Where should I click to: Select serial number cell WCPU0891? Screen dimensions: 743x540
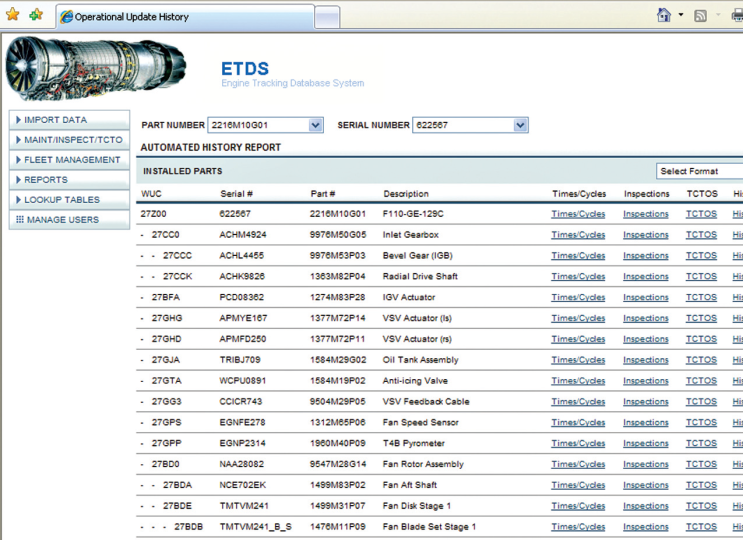click(243, 381)
